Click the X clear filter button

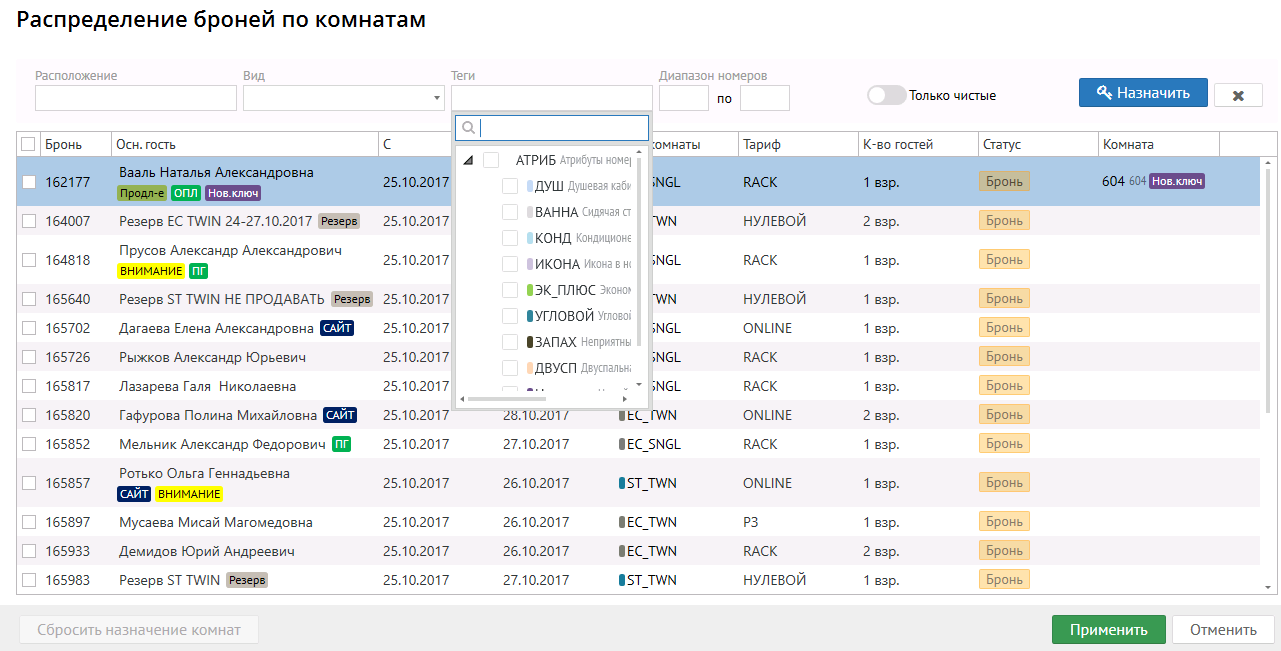pyautogui.click(x=1238, y=95)
